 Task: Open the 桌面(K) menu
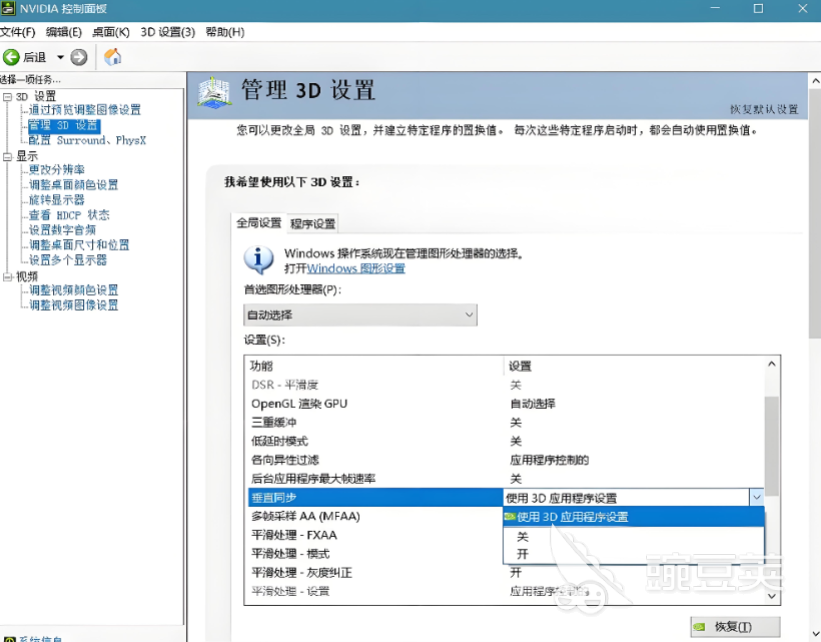[x=110, y=32]
